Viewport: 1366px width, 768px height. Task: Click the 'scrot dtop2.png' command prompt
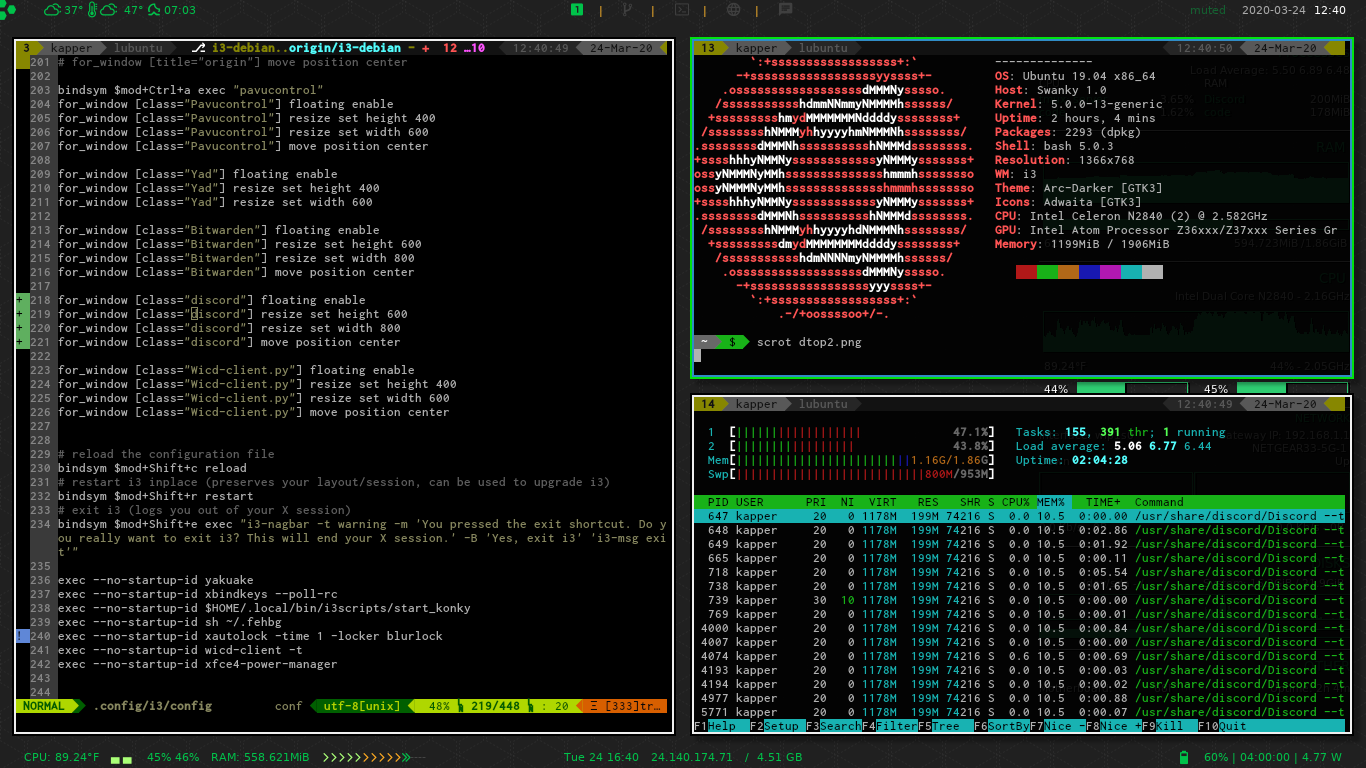click(809, 342)
